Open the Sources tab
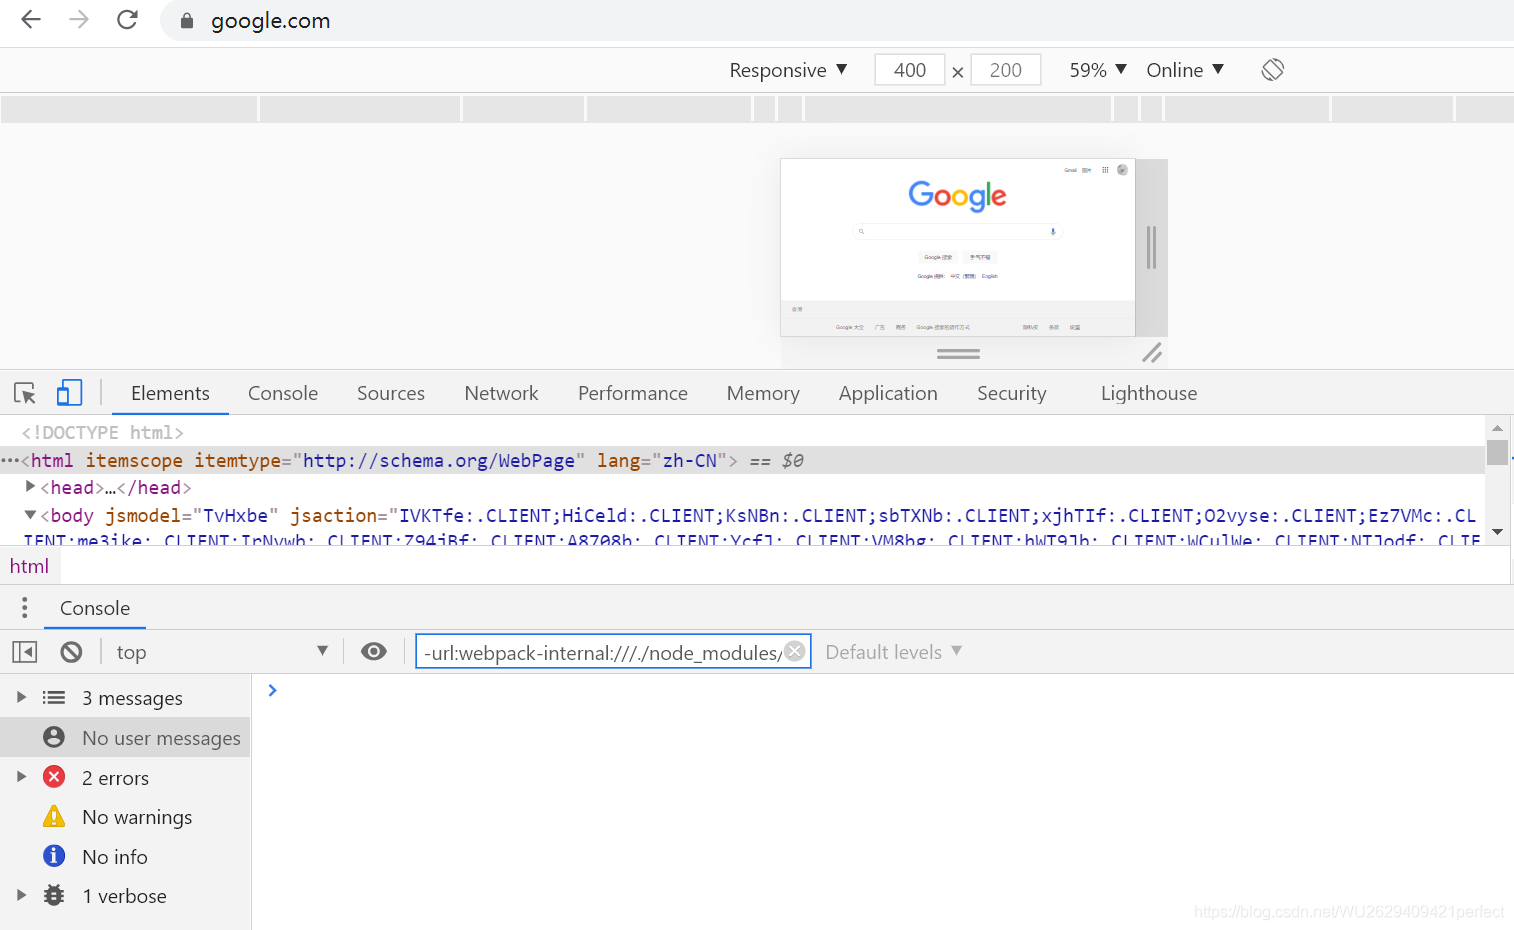This screenshot has width=1514, height=930. click(x=391, y=393)
